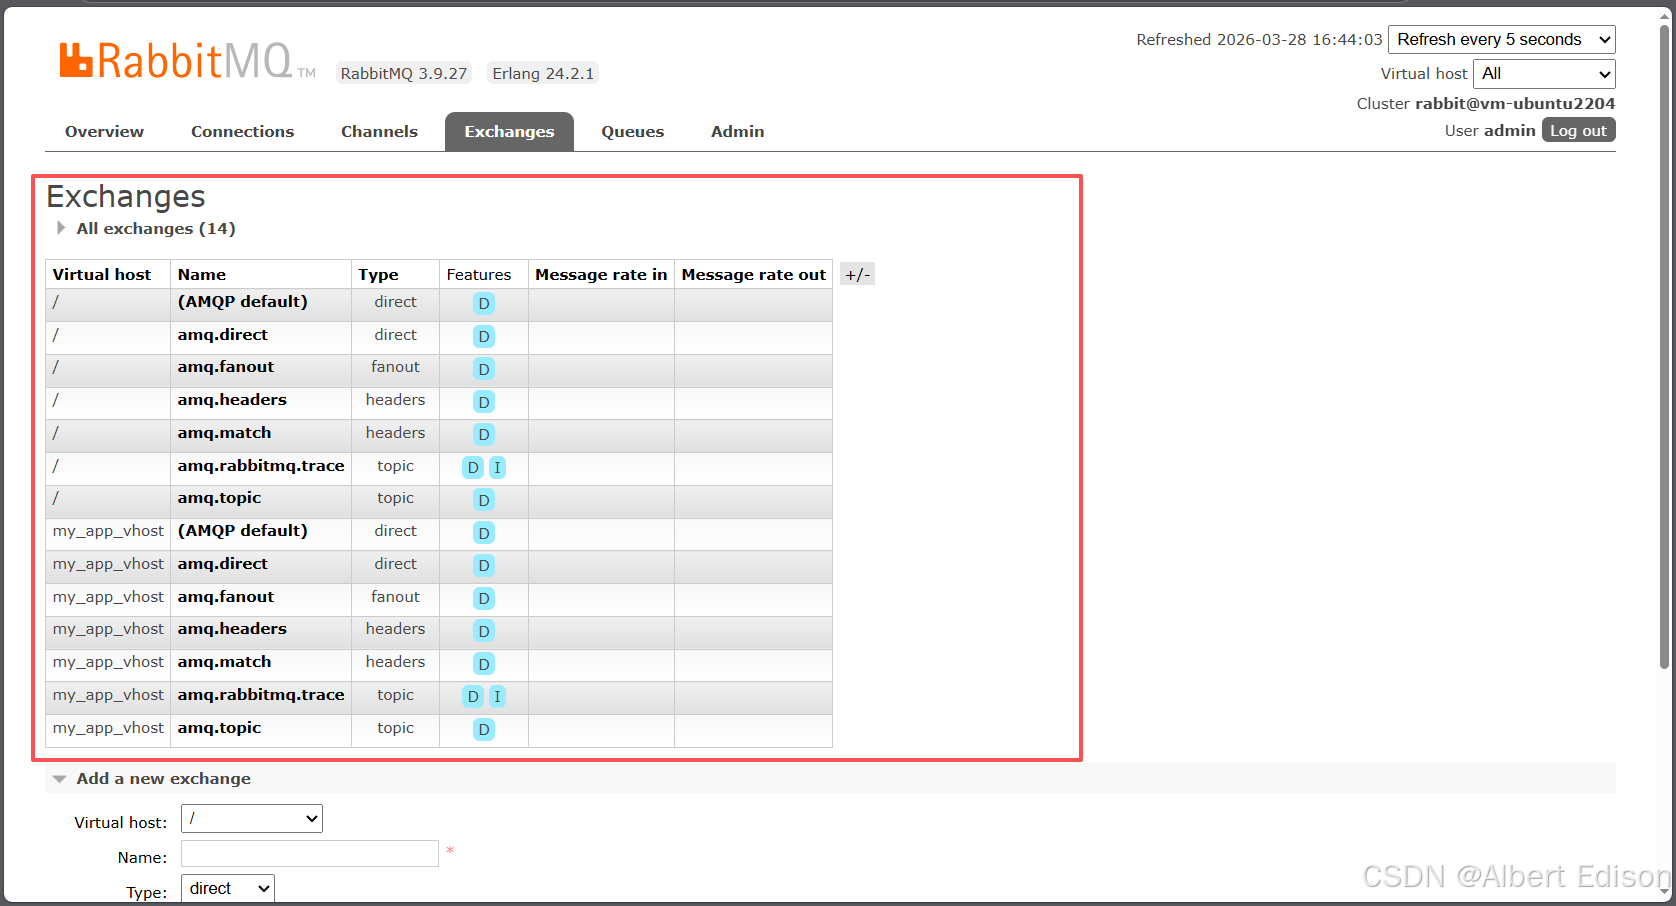Open the refresh interval dropdown
This screenshot has height=906, width=1676.
point(1502,39)
